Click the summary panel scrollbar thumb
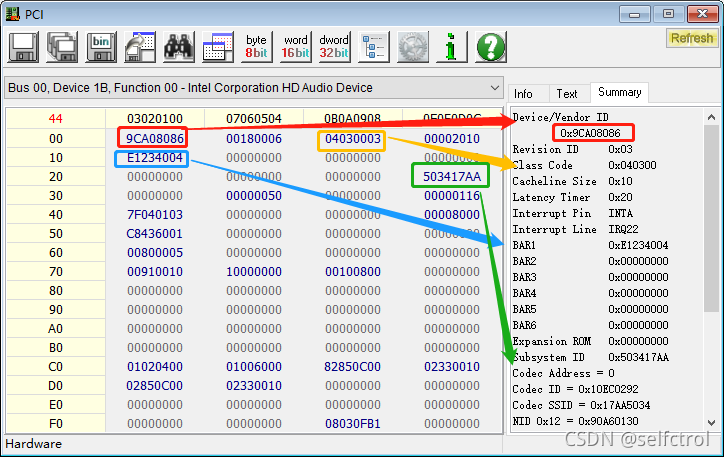 711,218
